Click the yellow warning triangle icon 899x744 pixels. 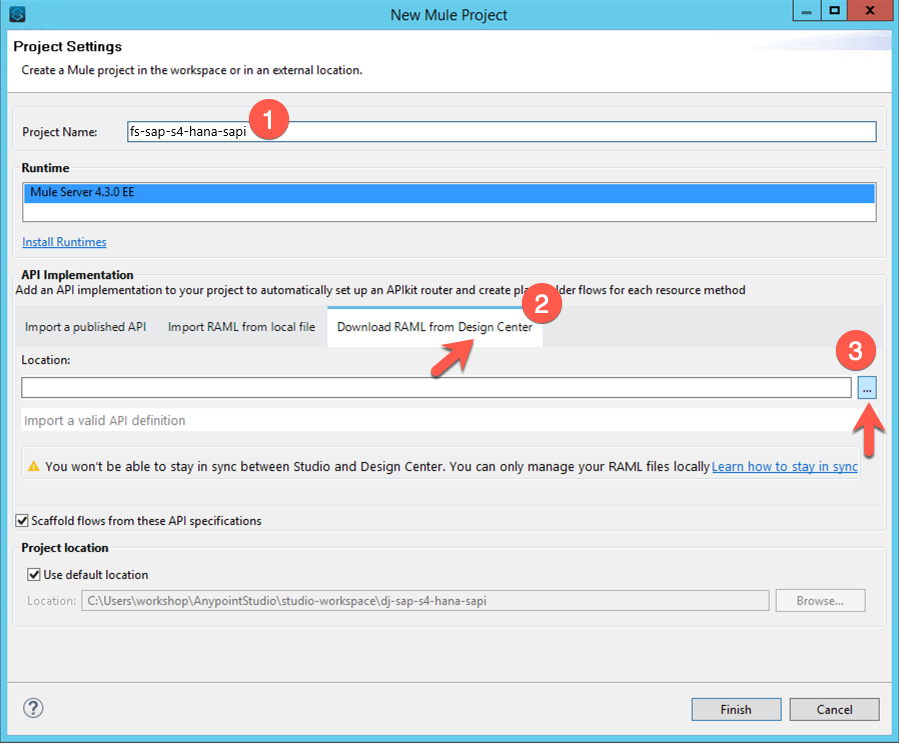point(34,466)
